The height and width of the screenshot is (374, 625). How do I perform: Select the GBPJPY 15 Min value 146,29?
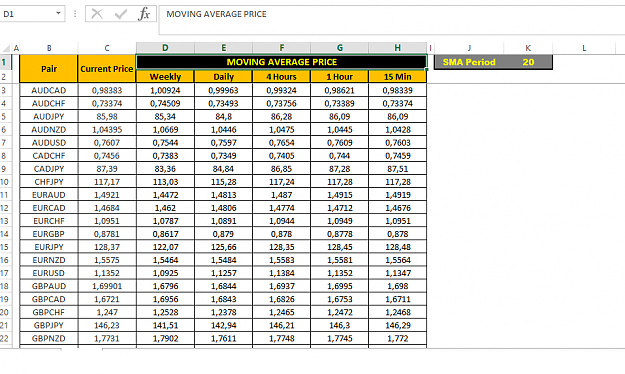click(x=398, y=325)
